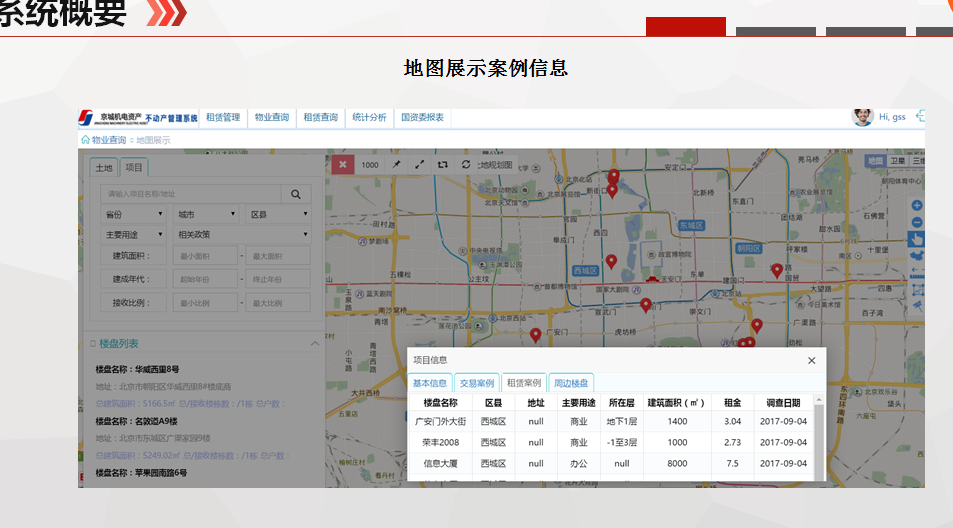Click the pushpin icon in map toolbar
953x528 pixels.
395,164
